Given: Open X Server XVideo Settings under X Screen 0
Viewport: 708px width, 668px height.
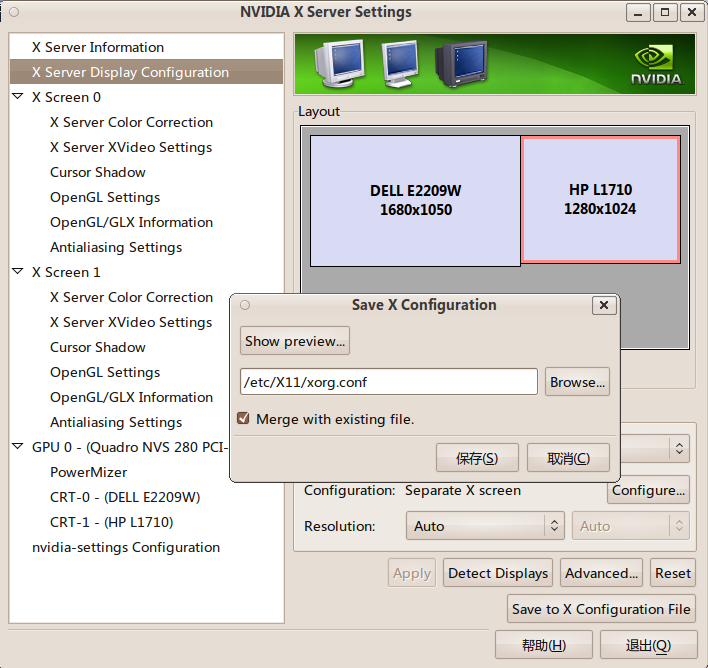Looking at the screenshot, I should click(131, 147).
